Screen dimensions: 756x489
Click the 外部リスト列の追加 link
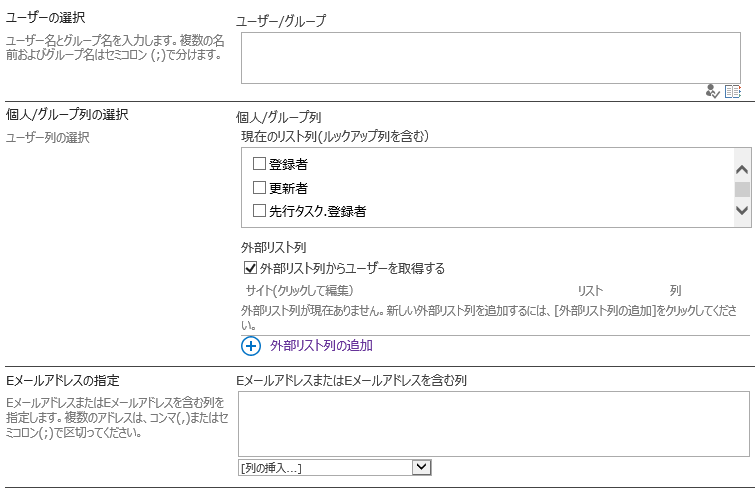(x=321, y=346)
